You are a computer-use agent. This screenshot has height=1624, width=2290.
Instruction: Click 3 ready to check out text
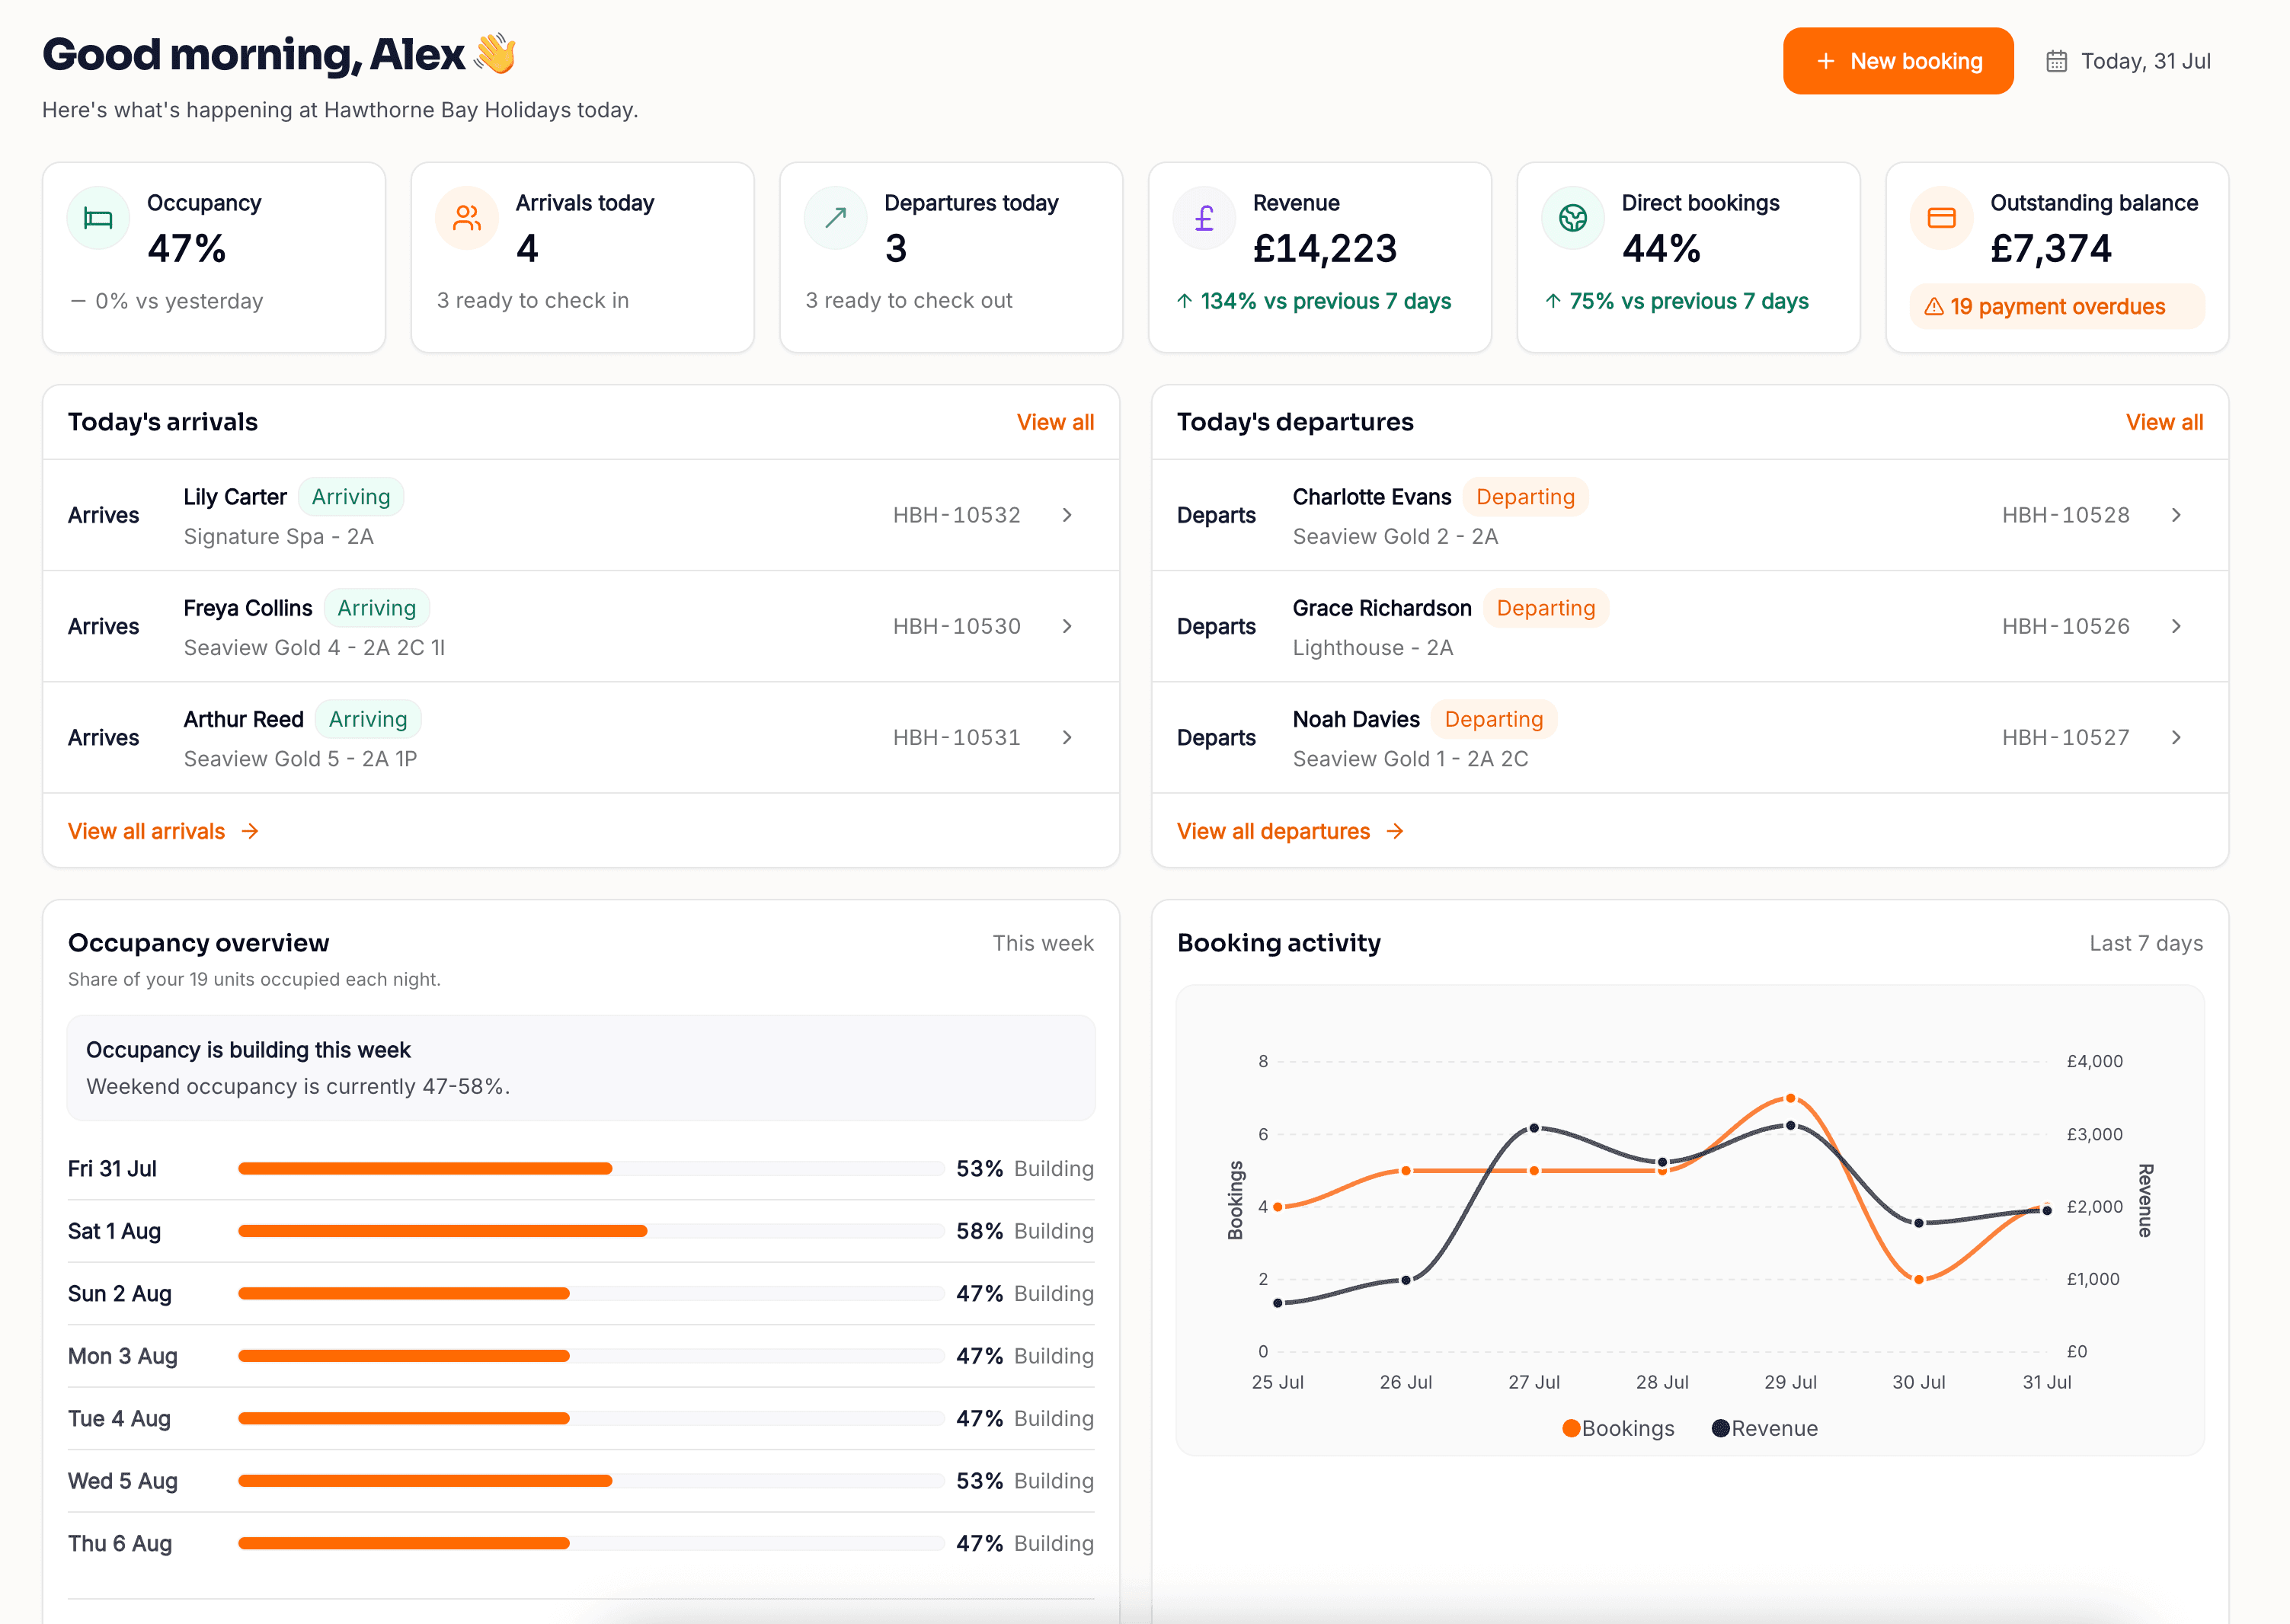pos(909,301)
